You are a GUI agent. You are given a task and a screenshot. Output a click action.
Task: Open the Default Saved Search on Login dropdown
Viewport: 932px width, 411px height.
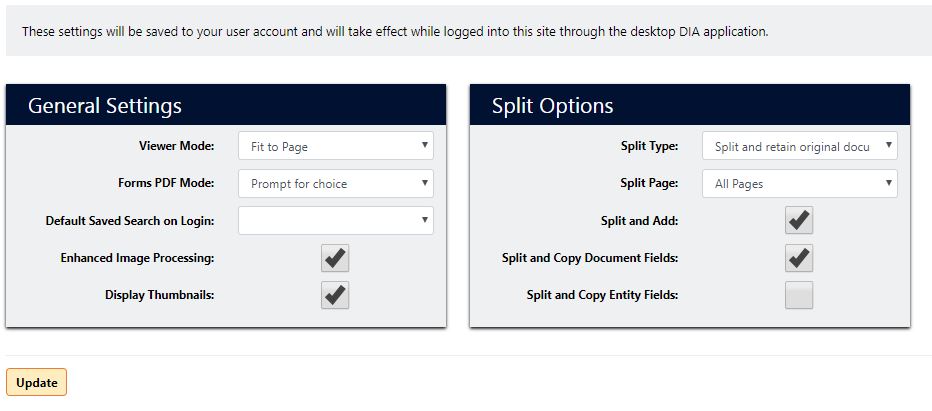pos(336,220)
